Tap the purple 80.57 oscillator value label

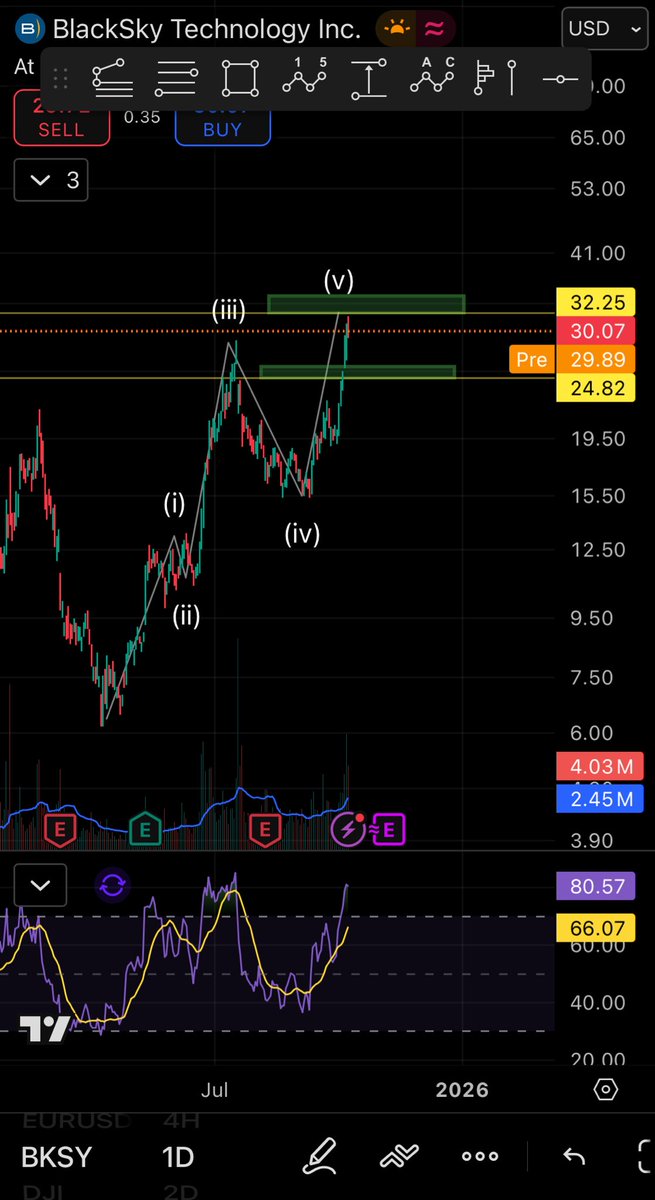596,885
